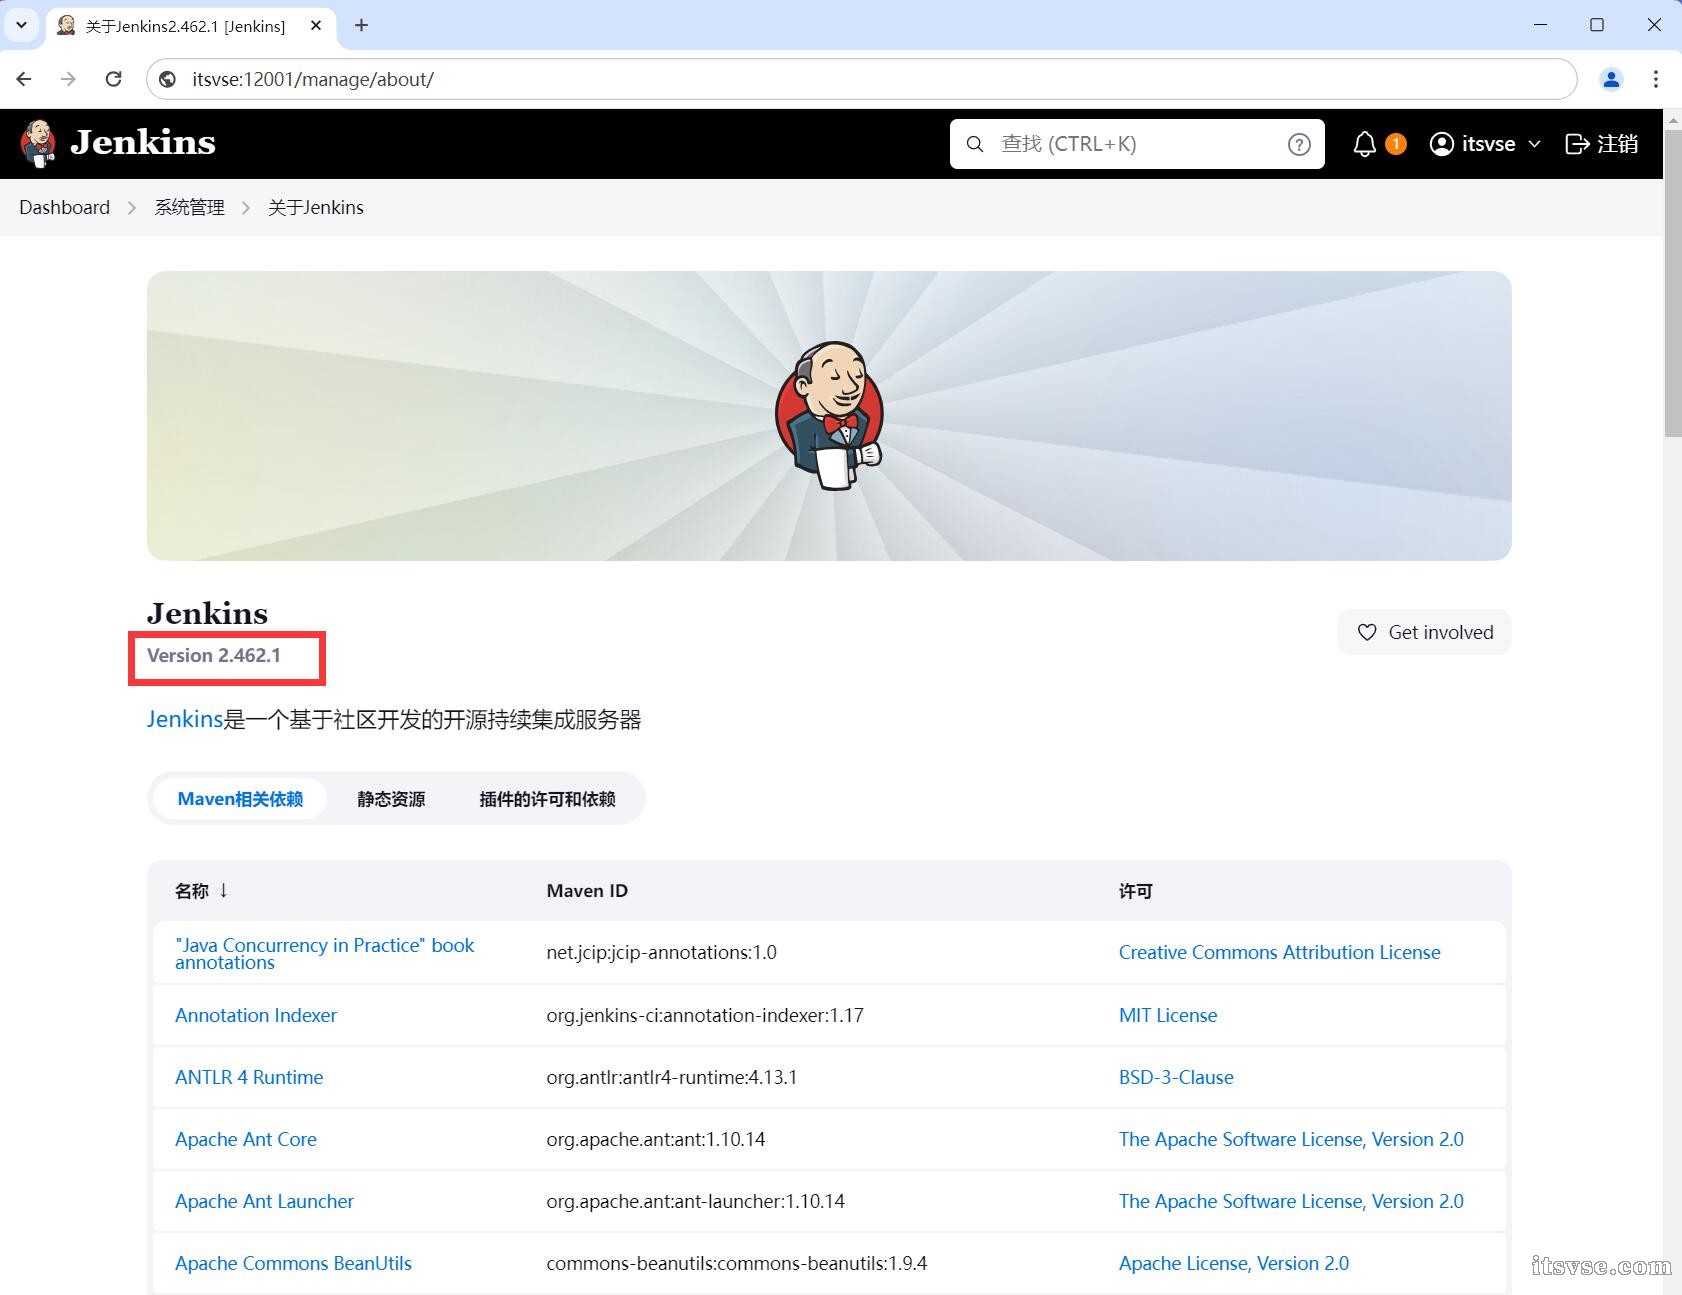Click the net.jcip:jcip-annotations:1.0 cell

pyautogui.click(x=661, y=952)
